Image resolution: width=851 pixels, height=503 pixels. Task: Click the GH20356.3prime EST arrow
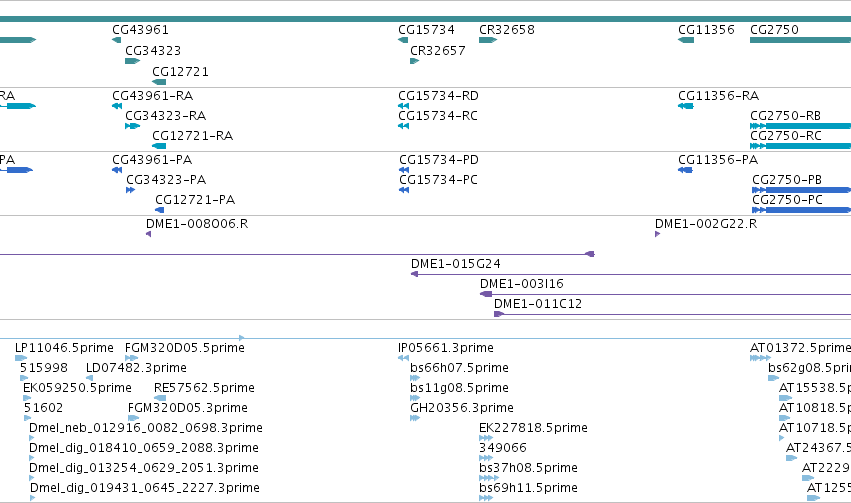tap(415, 418)
